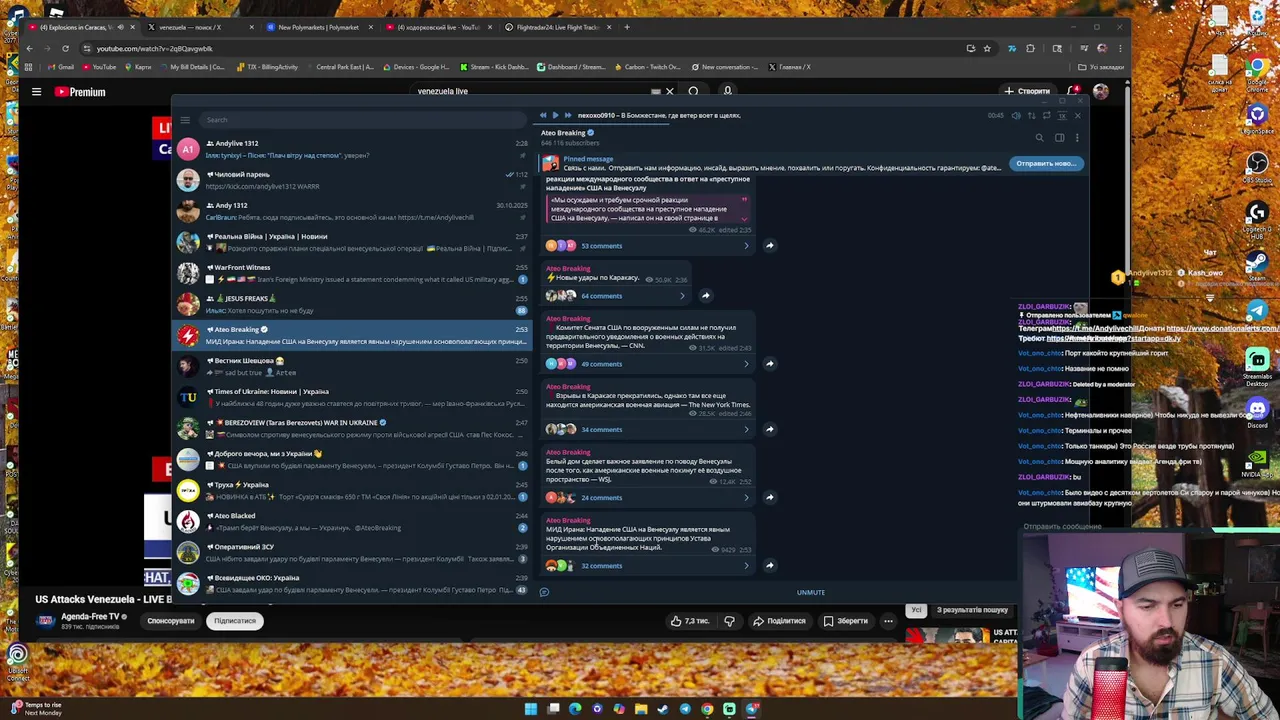
Task: Adjust Telegram audio player volume icon
Action: click(1016, 115)
